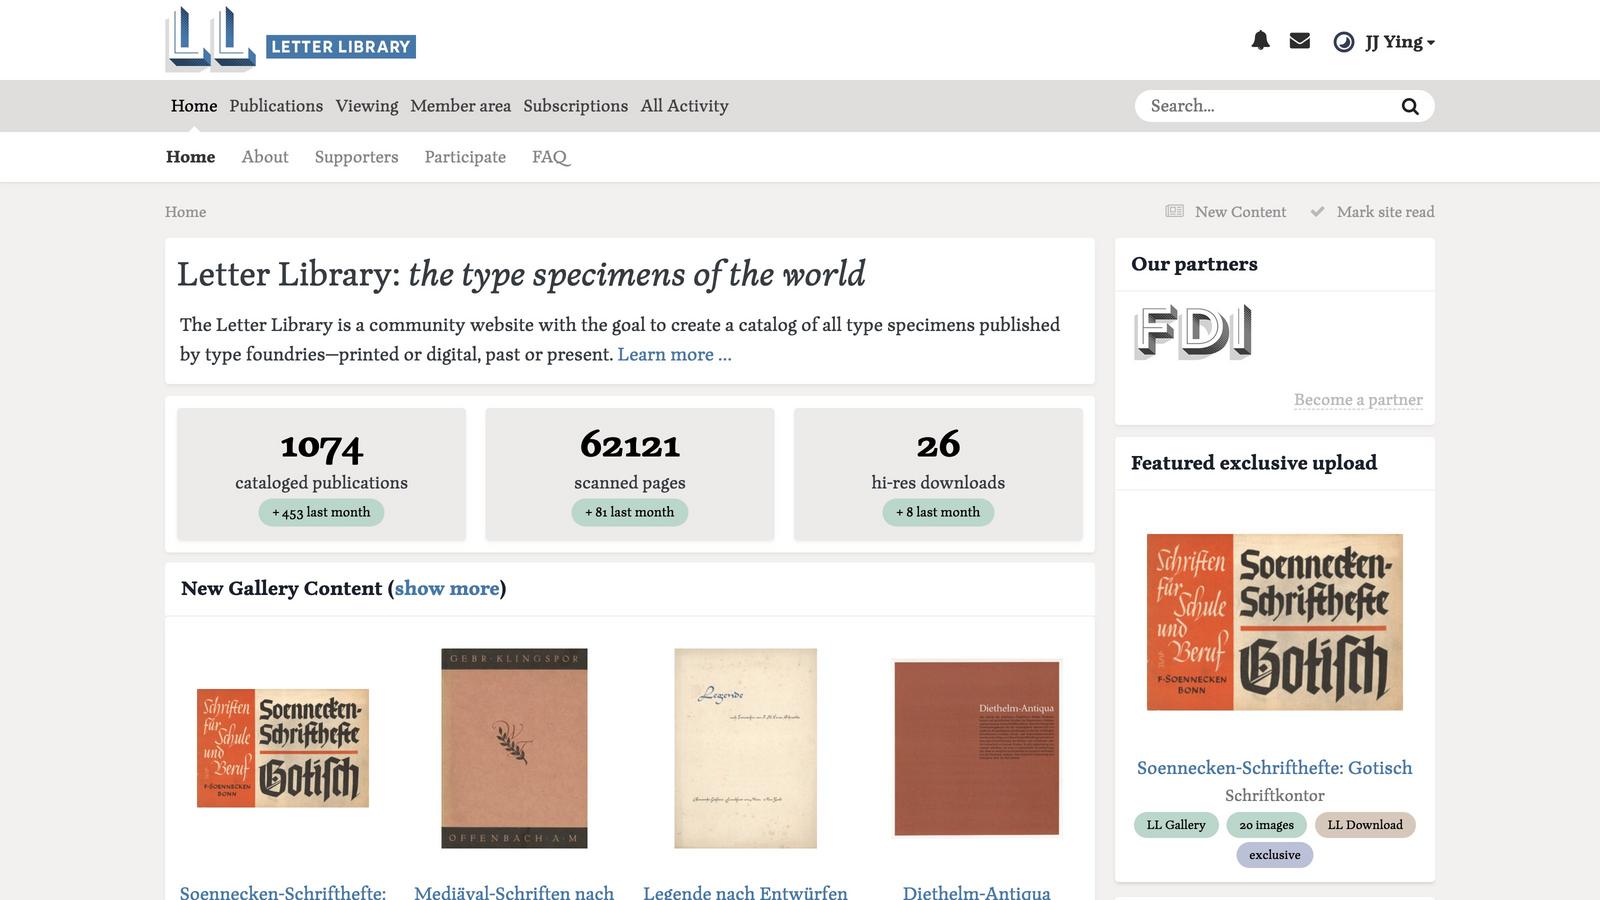Open the featured Soennecken Gotisch cover image
This screenshot has height=900, width=1600.
(x=1275, y=622)
